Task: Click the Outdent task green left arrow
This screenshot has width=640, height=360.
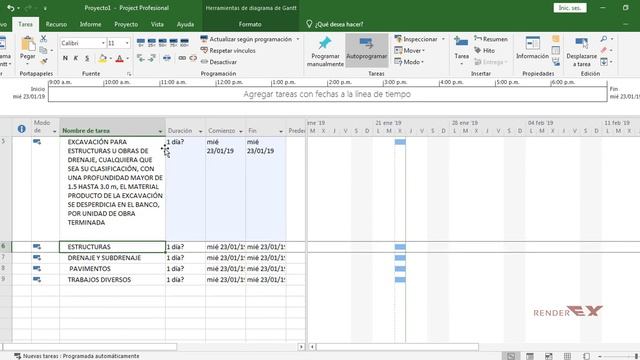Action: 141,58
